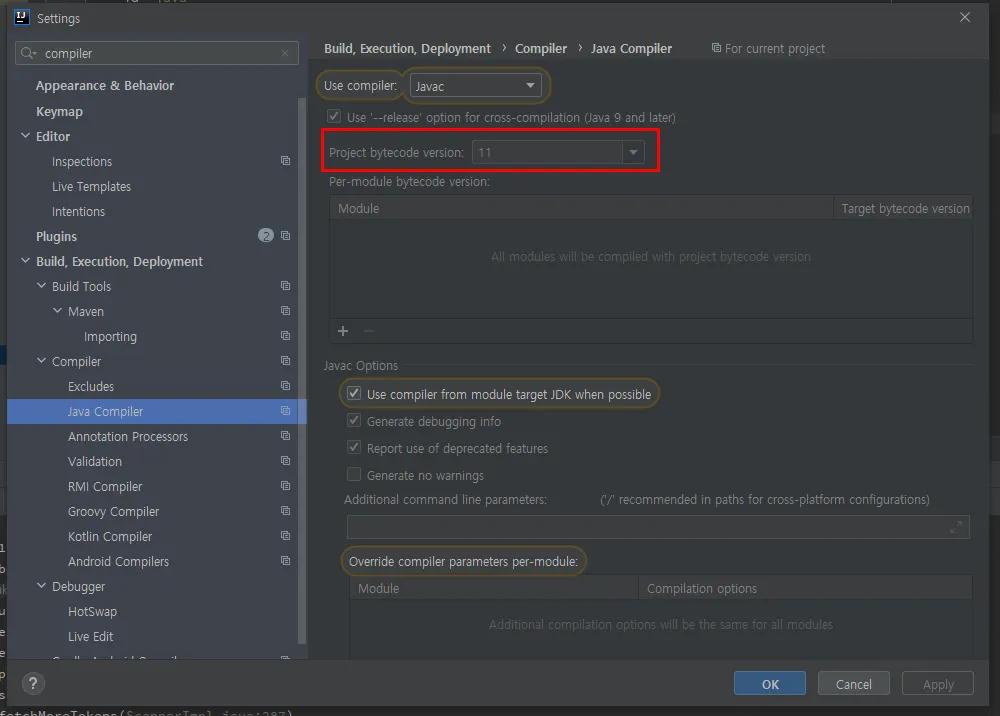Open the Keymap settings page
Viewport: 1000px width, 716px height.
pyautogui.click(x=59, y=112)
